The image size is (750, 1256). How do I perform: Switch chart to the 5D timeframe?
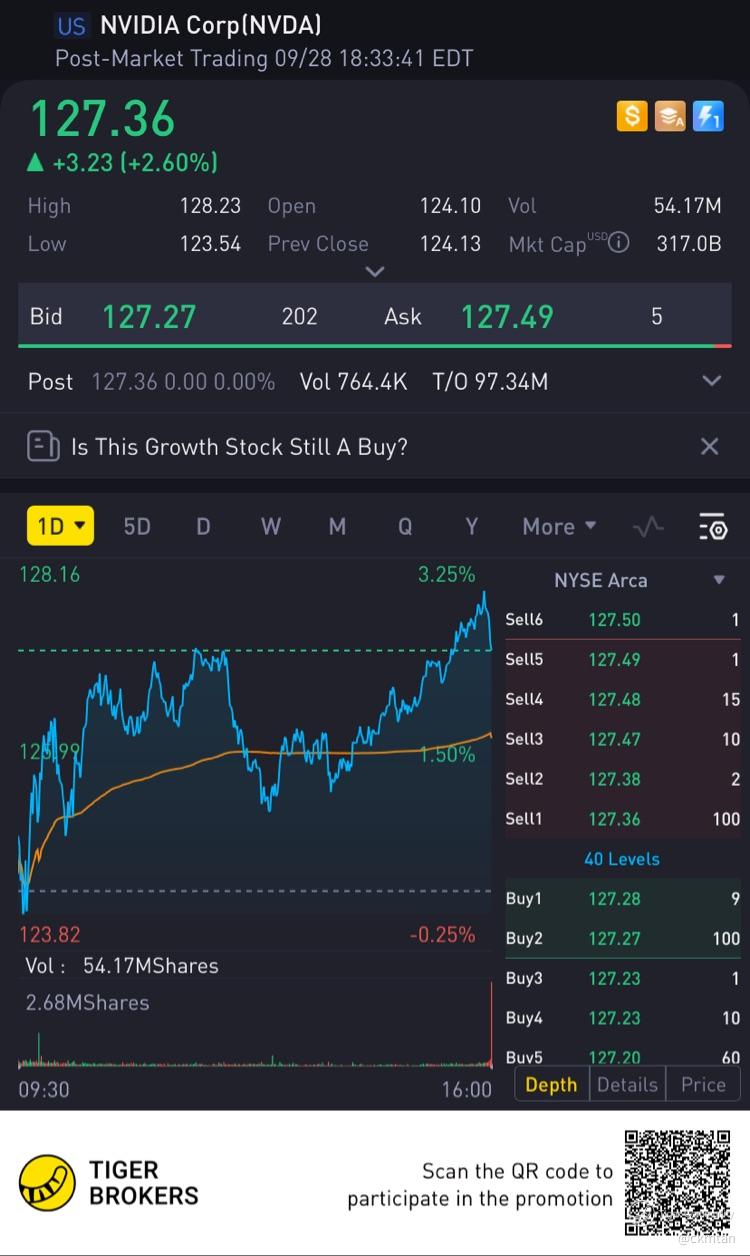pos(137,526)
